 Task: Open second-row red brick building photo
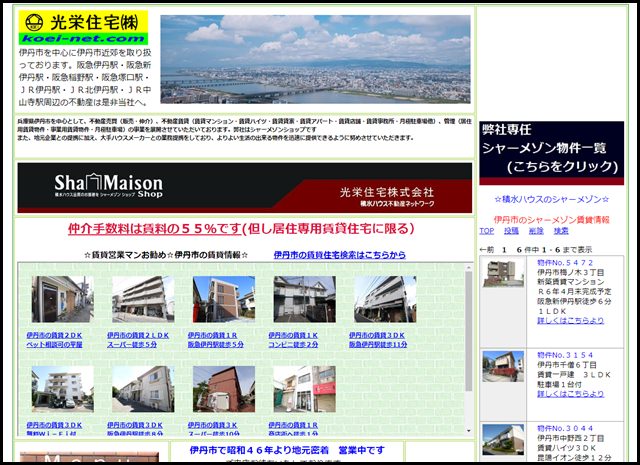[x=224, y=389]
